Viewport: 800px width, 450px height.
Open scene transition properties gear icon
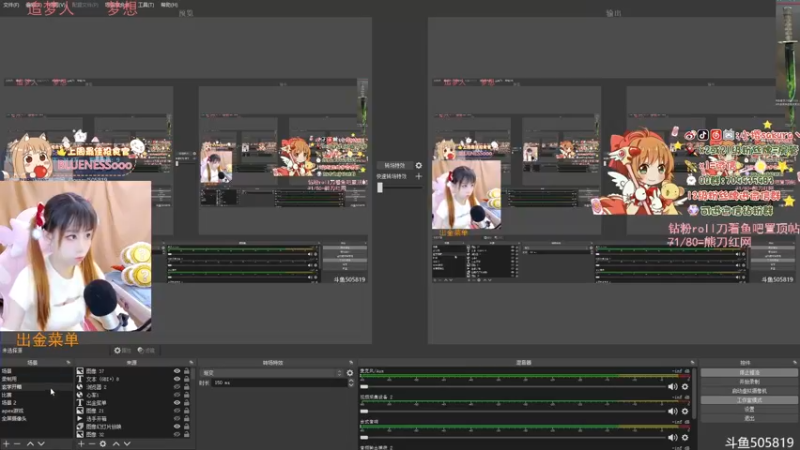point(350,373)
